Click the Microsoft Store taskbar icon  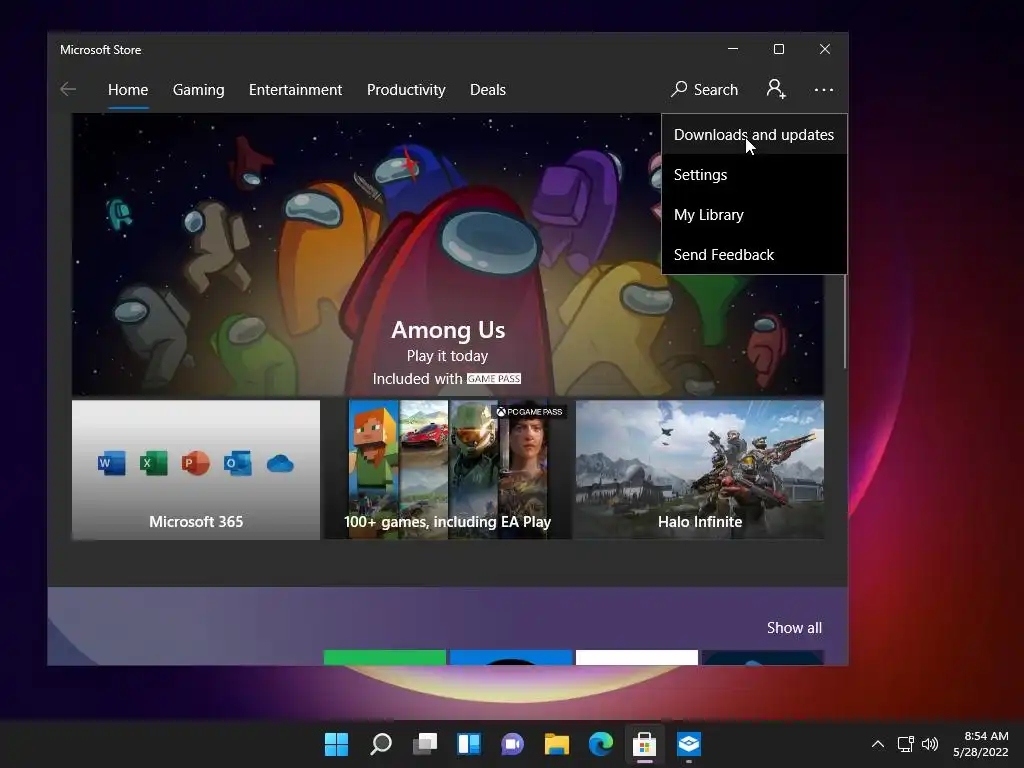pyautogui.click(x=644, y=743)
